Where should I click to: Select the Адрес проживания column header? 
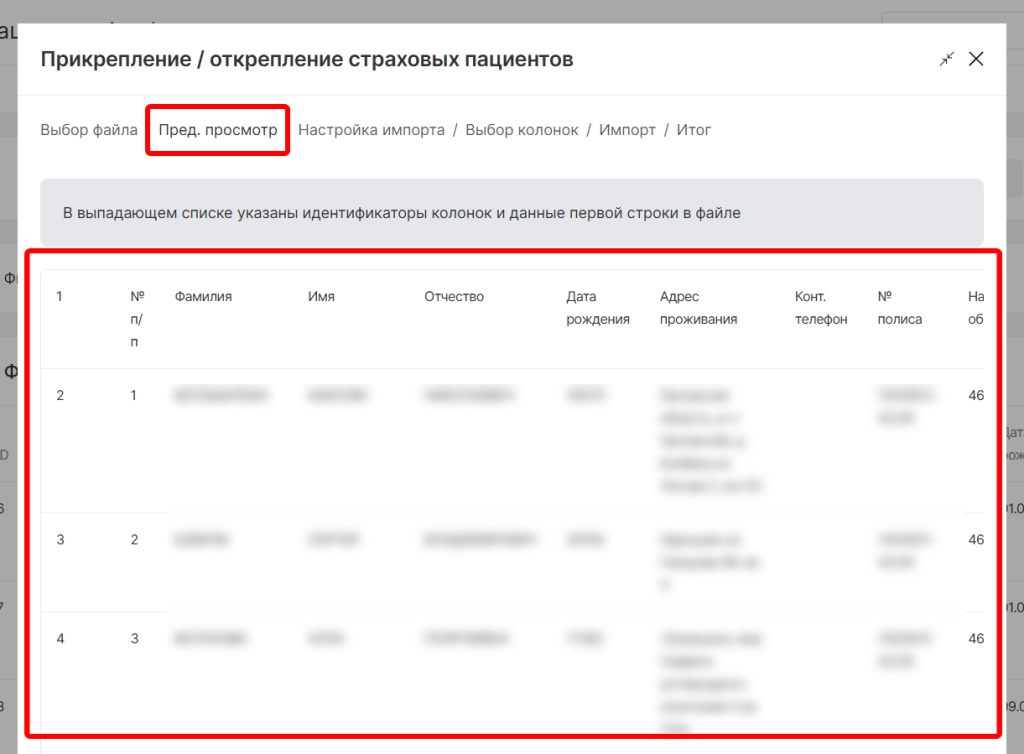698,308
